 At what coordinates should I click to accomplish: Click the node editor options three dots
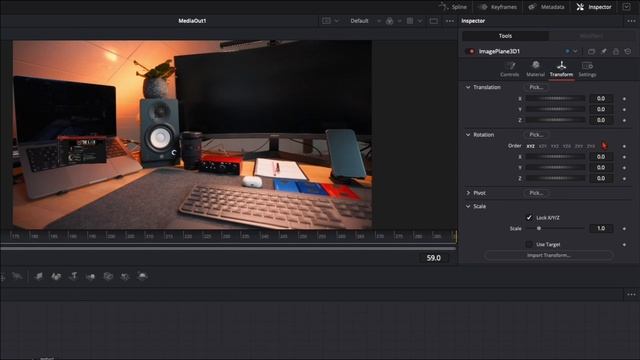tap(631, 294)
